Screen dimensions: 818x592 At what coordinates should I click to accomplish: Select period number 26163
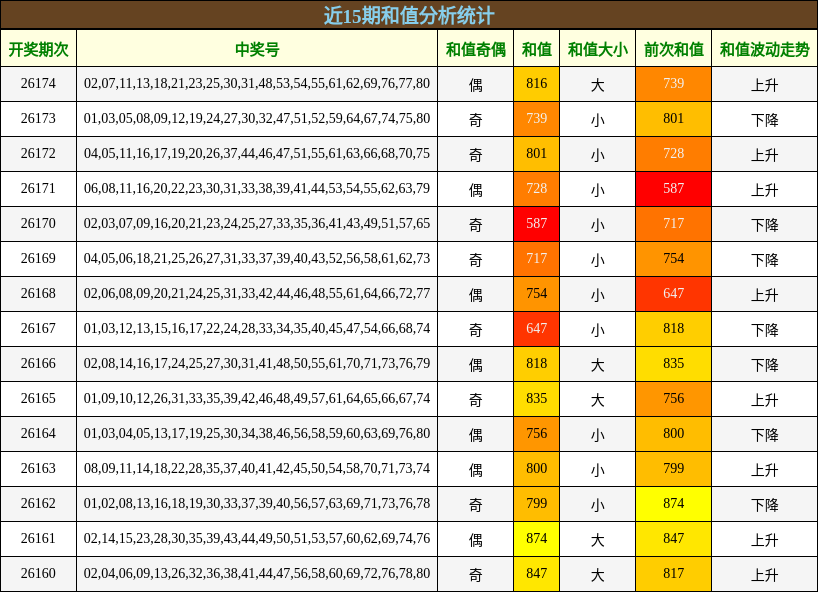point(38,468)
